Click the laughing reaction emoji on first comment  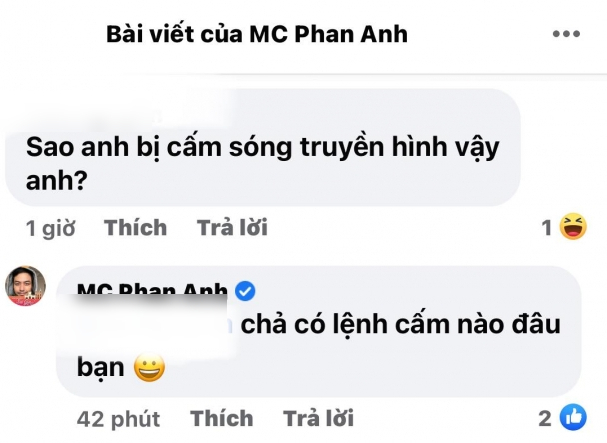click(573, 226)
